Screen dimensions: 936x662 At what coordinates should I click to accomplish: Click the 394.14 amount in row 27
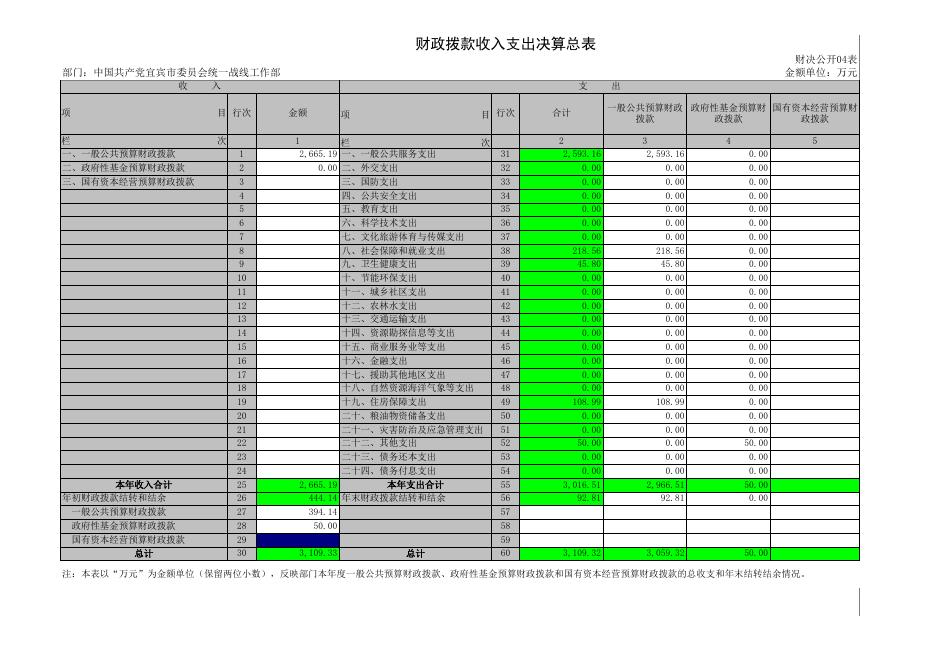tap(298, 512)
